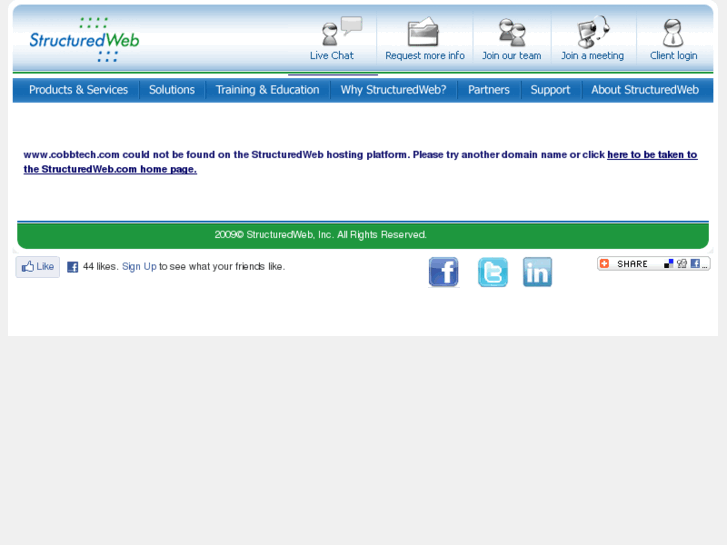Open the LinkedIn icon
Viewport: 727px width, 545px height.
(537, 272)
